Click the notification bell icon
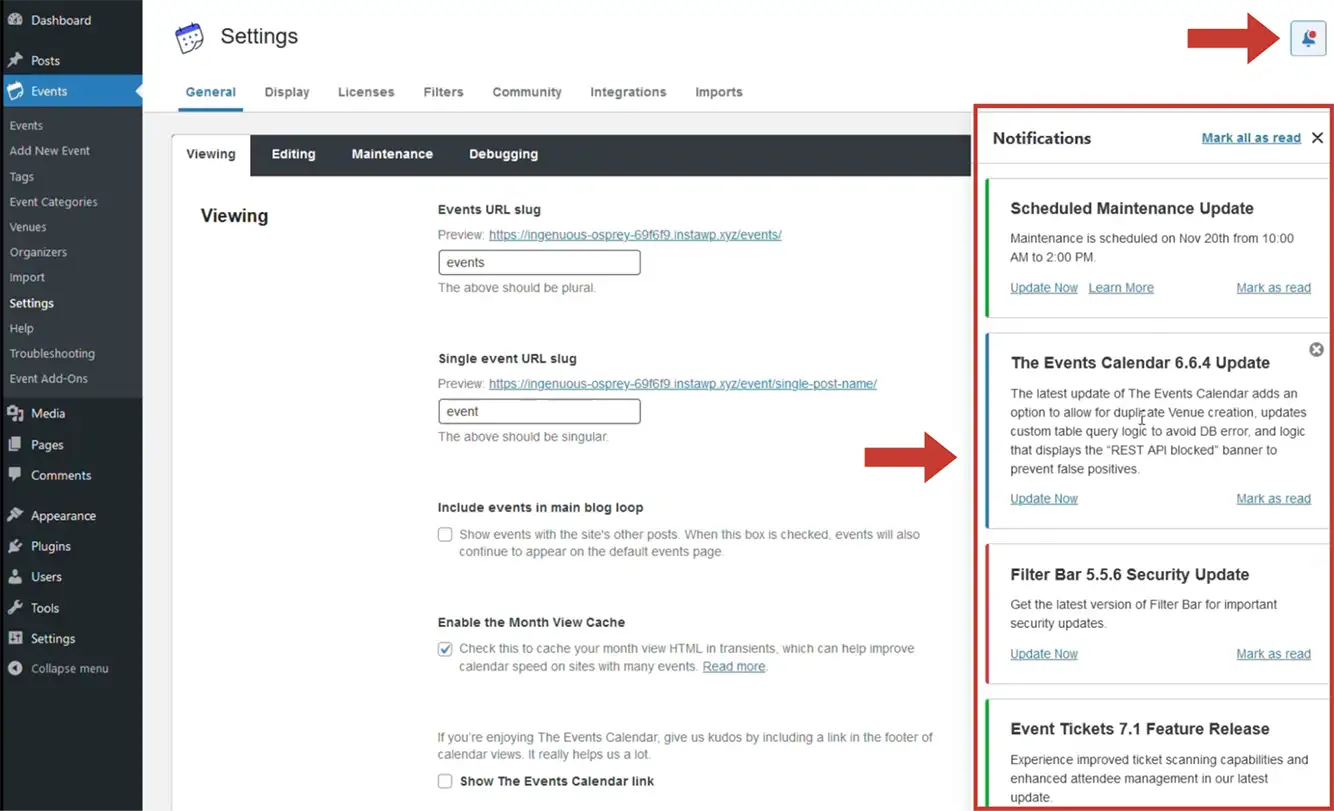 point(1308,39)
